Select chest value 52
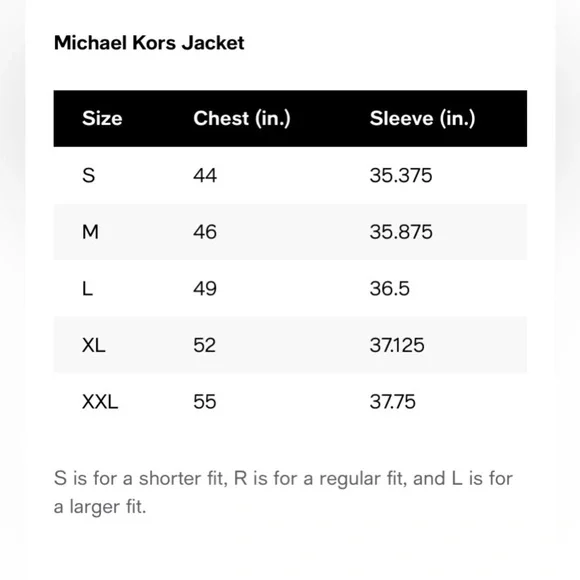The height and width of the screenshot is (580, 580). [x=205, y=345]
